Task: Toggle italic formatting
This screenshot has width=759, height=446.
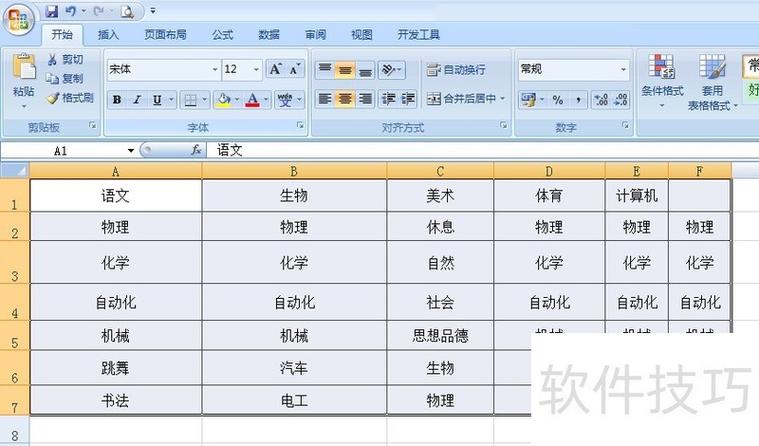Action: [137, 100]
